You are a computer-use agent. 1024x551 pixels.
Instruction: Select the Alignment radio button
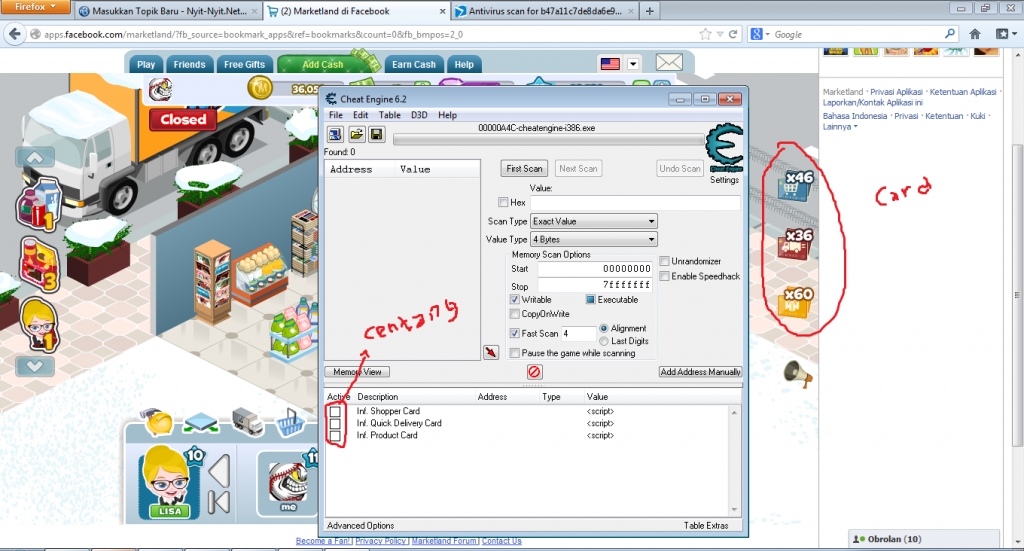[603, 328]
